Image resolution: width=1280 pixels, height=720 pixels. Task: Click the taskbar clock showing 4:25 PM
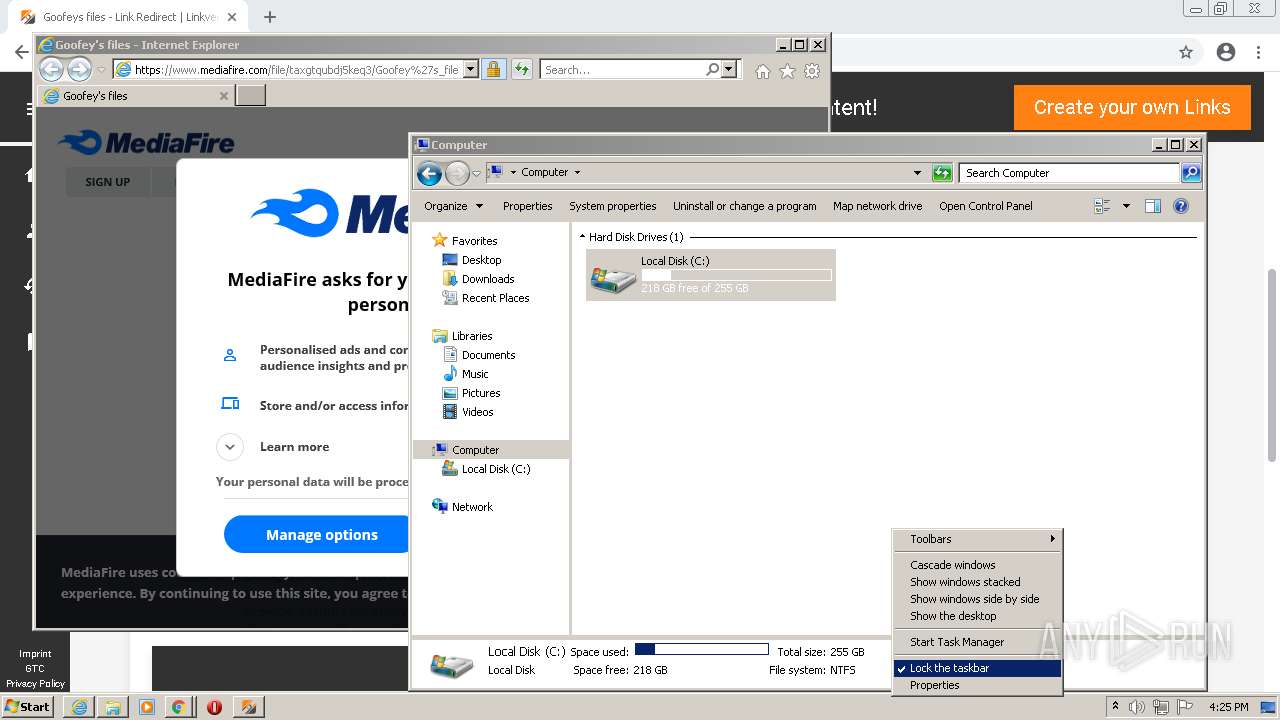tap(1228, 707)
